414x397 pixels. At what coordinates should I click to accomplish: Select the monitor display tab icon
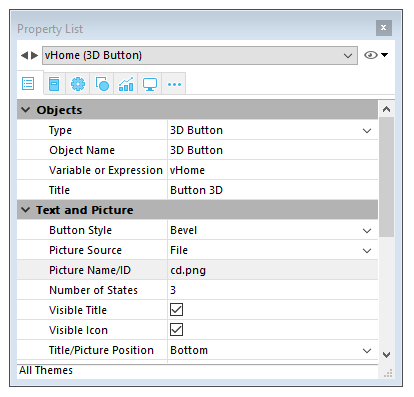coord(150,84)
